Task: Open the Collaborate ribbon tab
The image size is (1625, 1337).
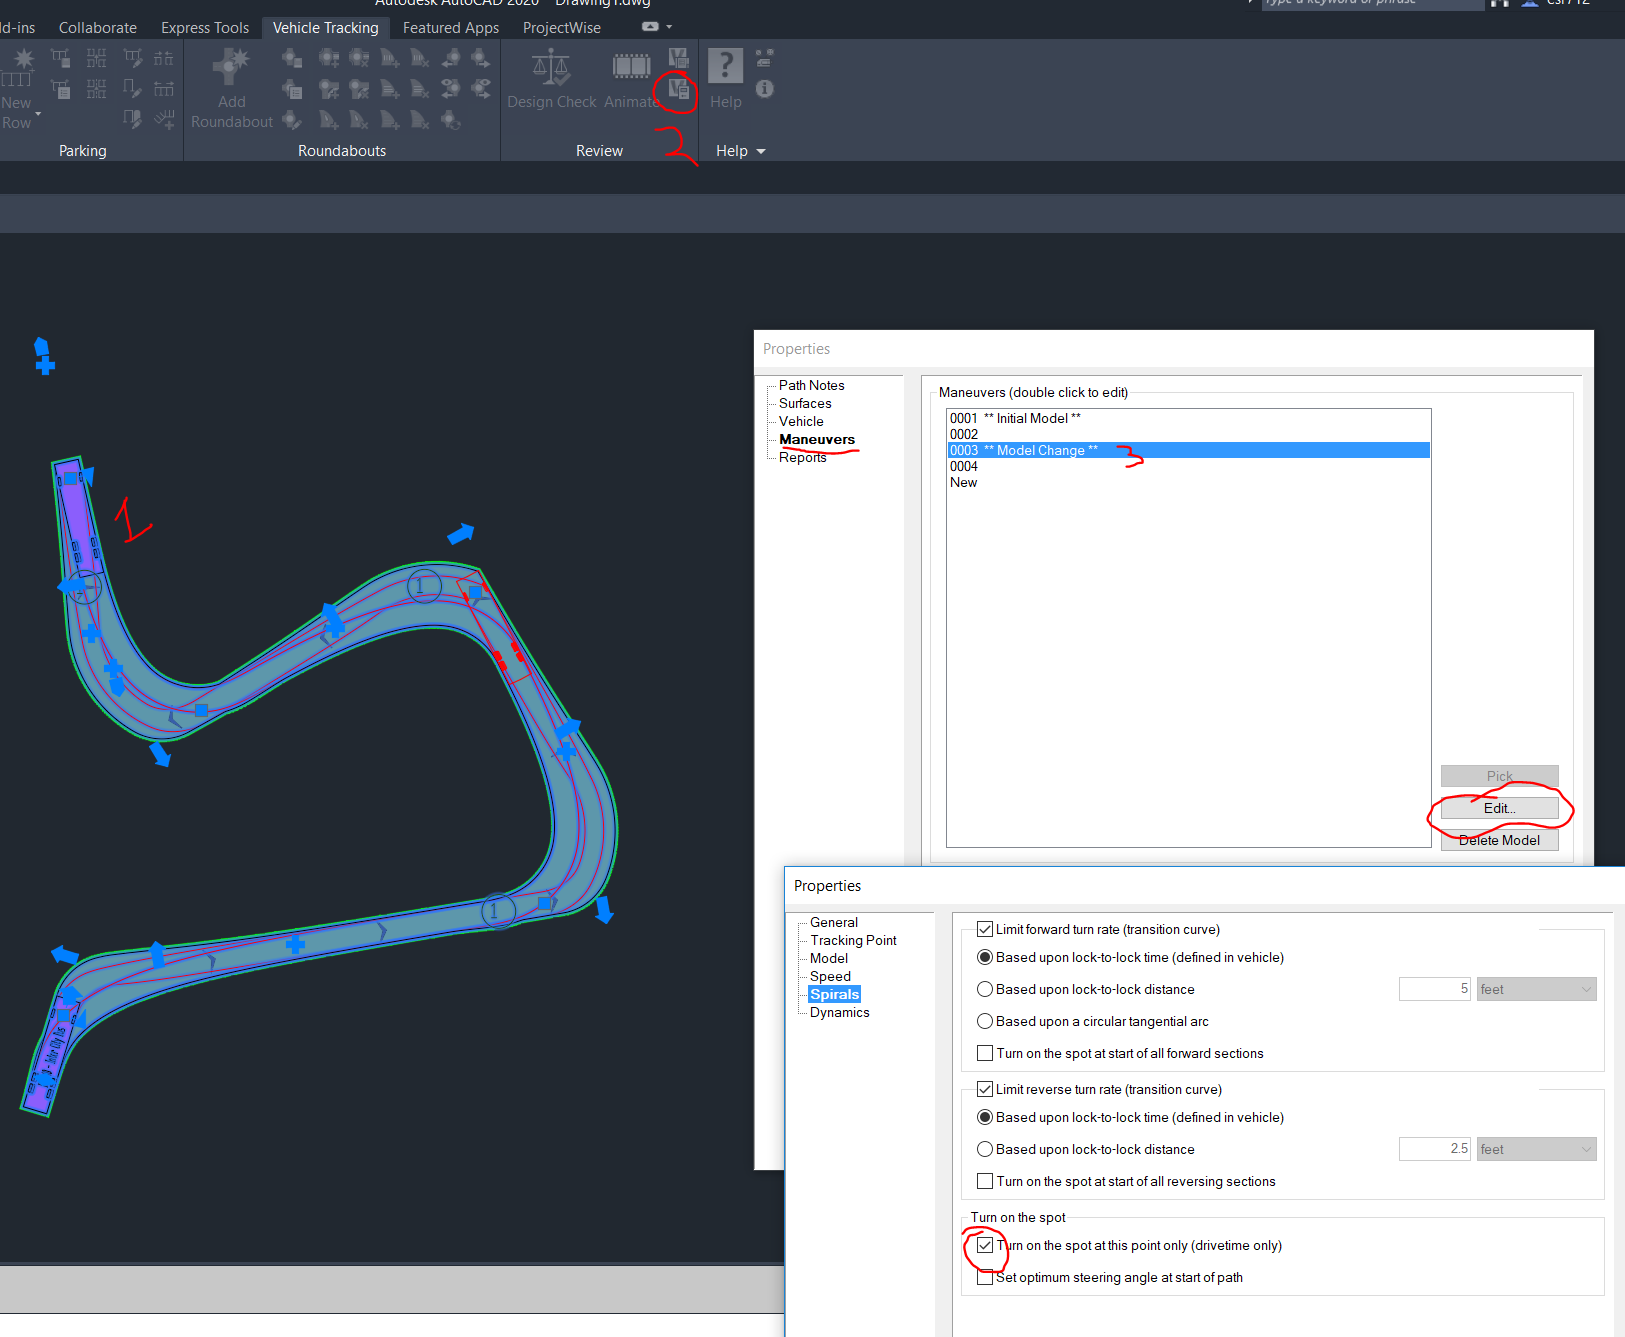Action: pyautogui.click(x=96, y=27)
